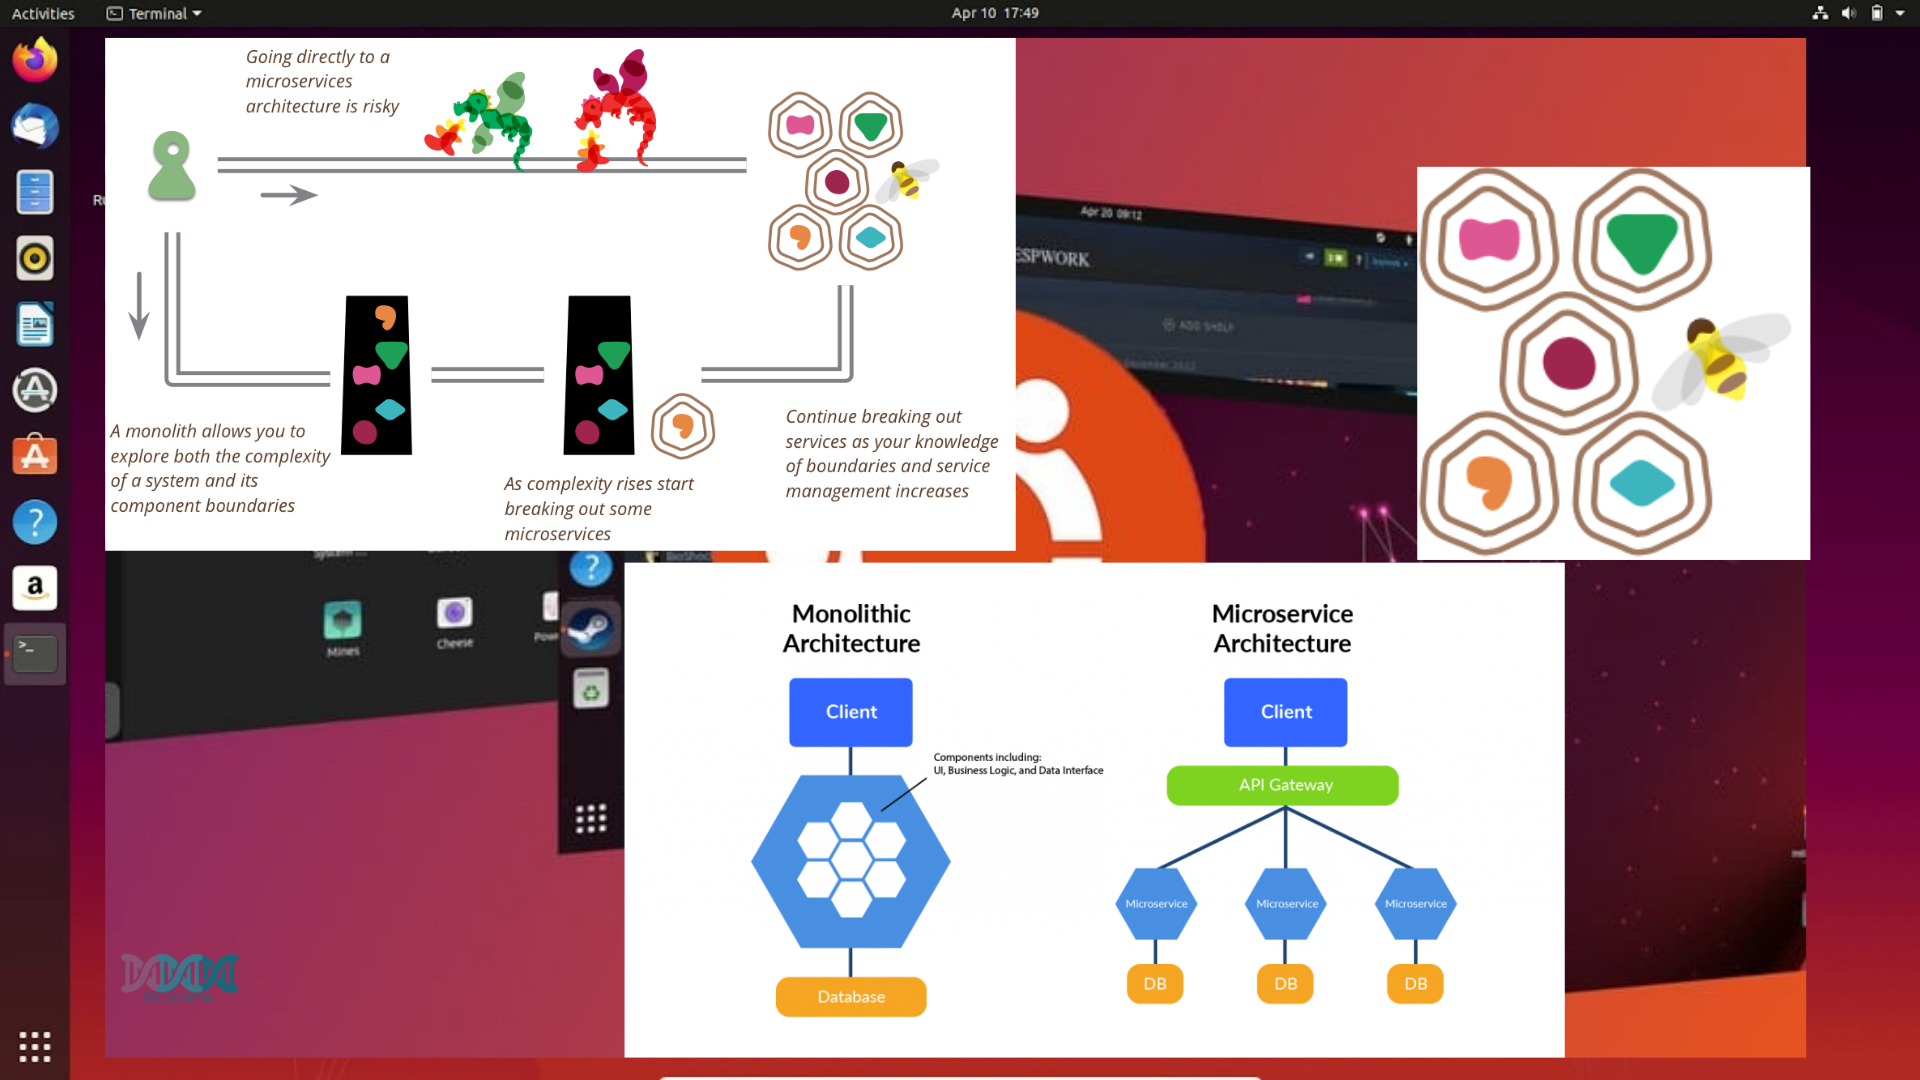Click the Steam icon in the wallpaper dock
Screen dimensions: 1920x1080
[x=591, y=629]
